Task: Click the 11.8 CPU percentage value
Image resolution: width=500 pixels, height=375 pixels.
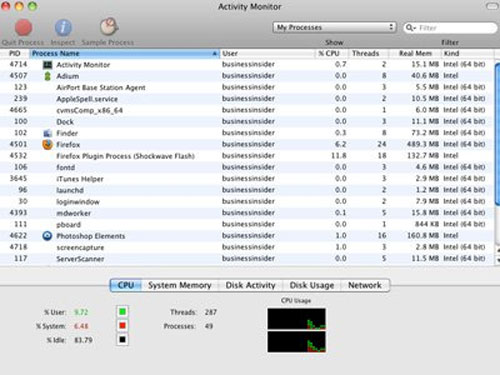Action: tap(339, 156)
